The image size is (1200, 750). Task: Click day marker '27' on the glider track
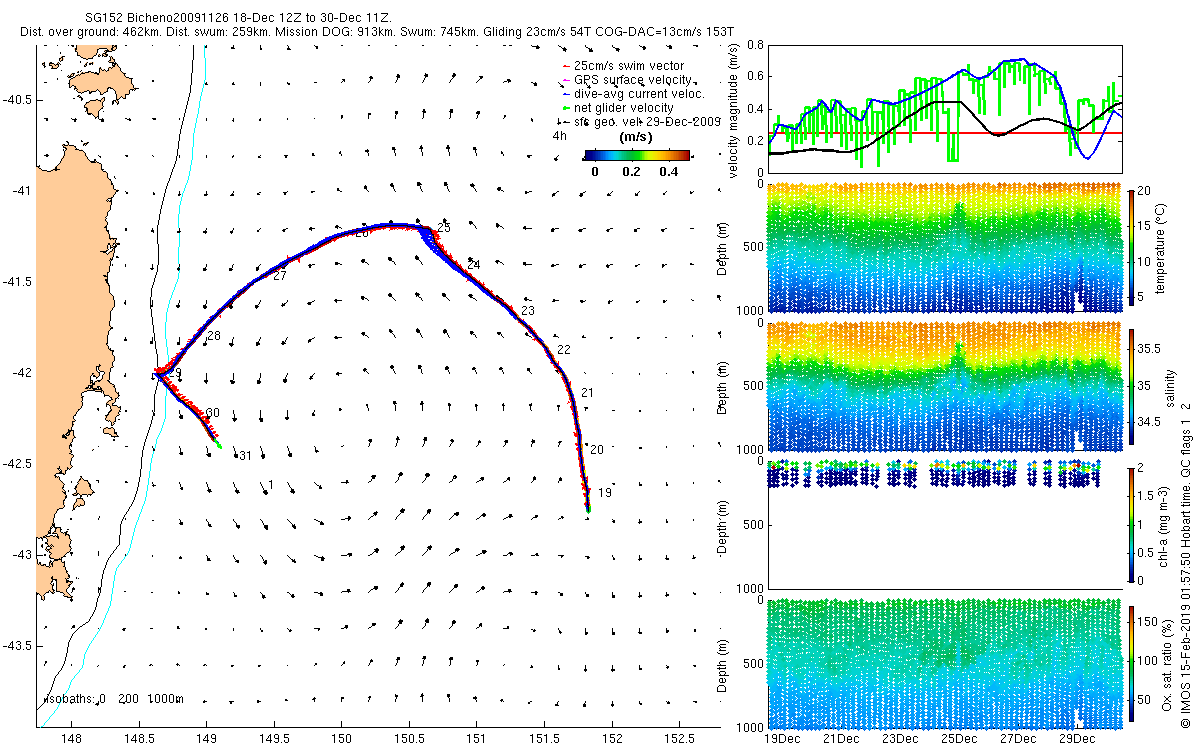point(280,276)
